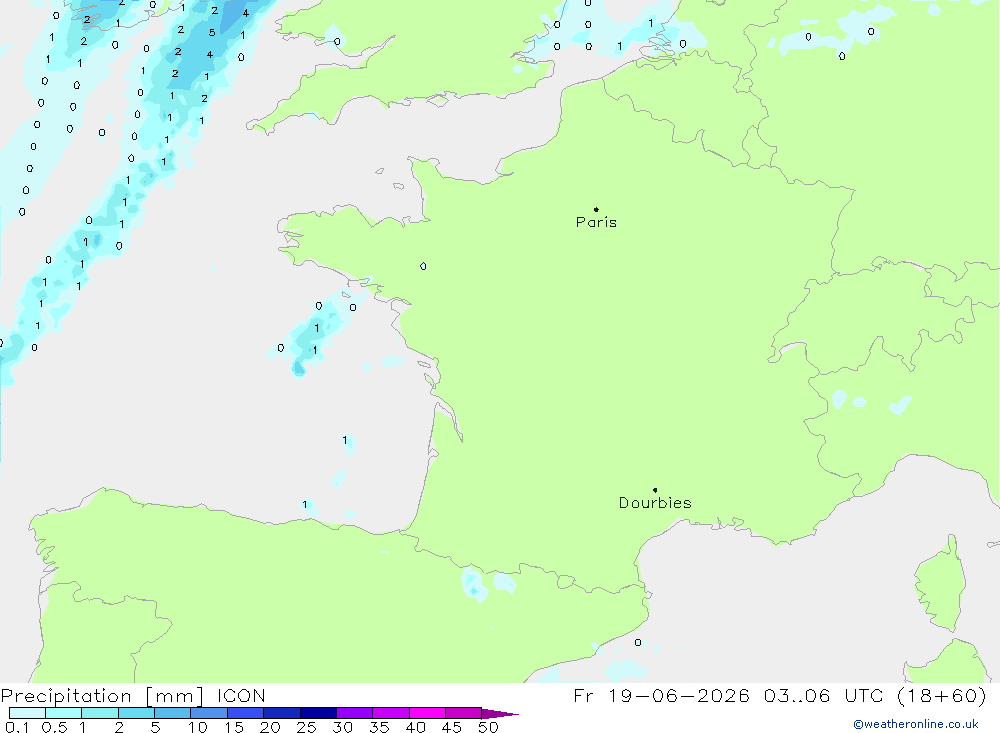Click the 5–10 mm legend swatch
1000x733 pixels.
pyautogui.click(x=173, y=713)
